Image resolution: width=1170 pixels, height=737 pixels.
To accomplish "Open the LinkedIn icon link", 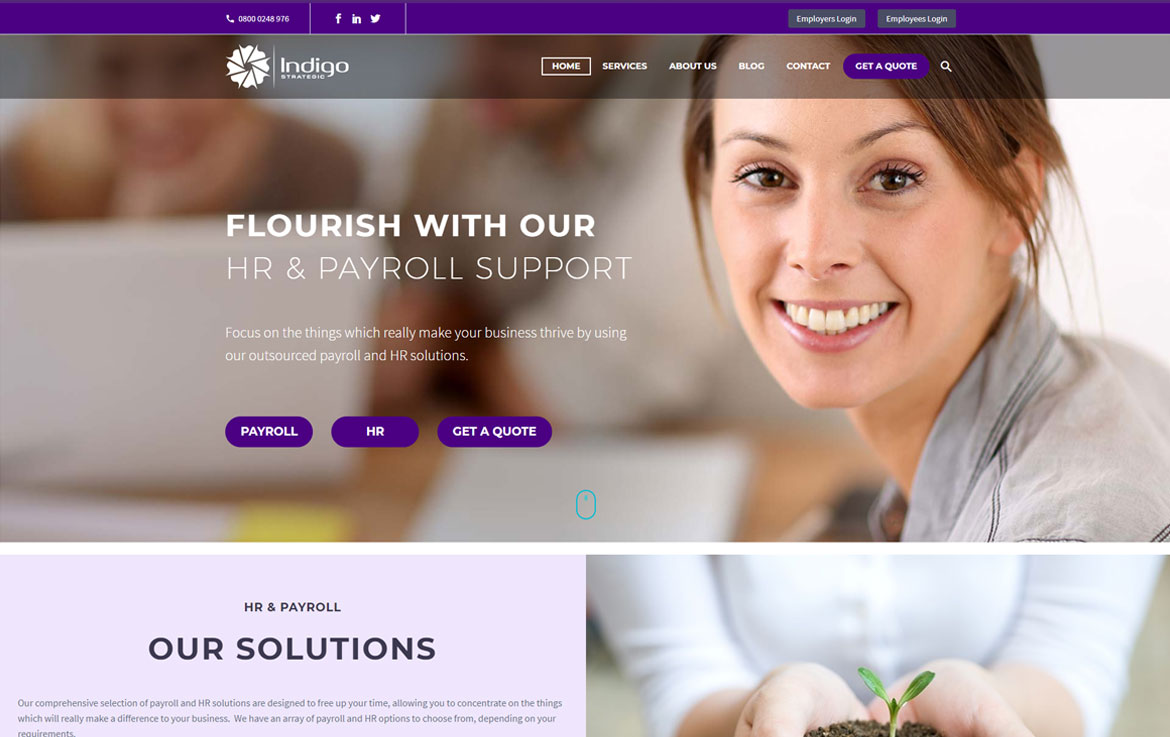I will click(357, 19).
